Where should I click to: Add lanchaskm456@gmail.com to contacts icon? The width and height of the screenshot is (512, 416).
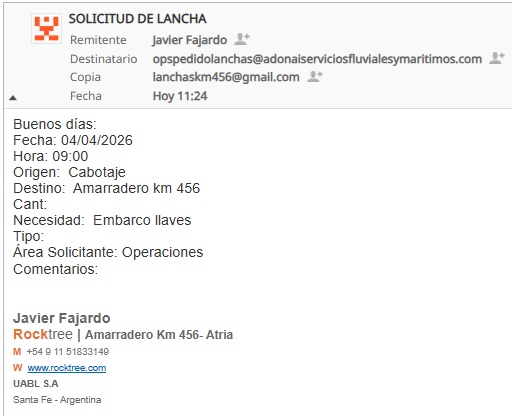[x=314, y=76]
